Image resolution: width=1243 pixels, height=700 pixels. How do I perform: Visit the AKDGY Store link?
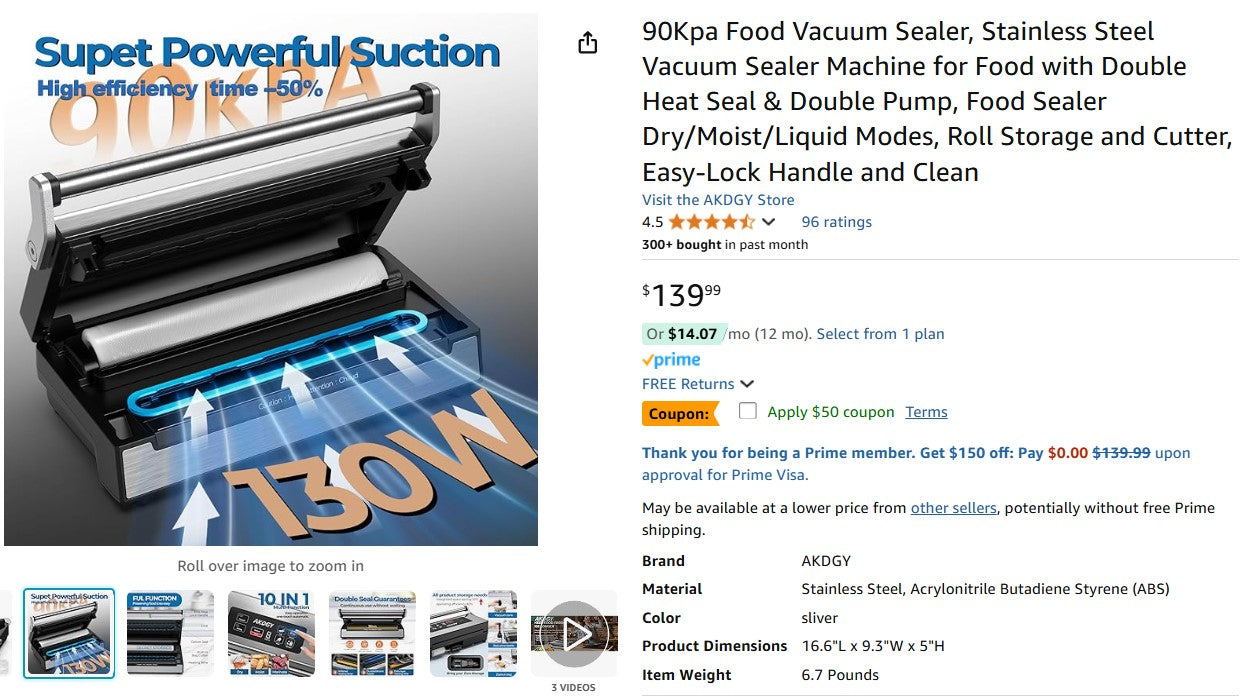coord(718,200)
